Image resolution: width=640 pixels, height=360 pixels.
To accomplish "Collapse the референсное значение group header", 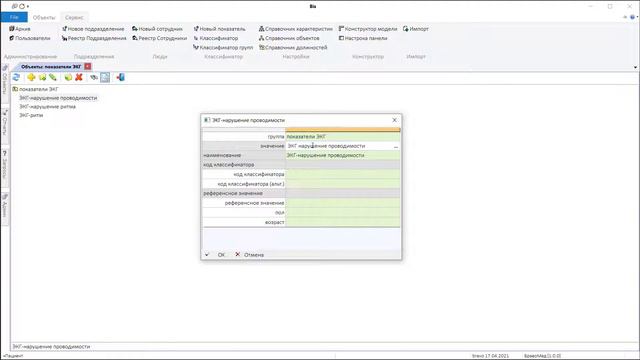I will tap(244, 193).
